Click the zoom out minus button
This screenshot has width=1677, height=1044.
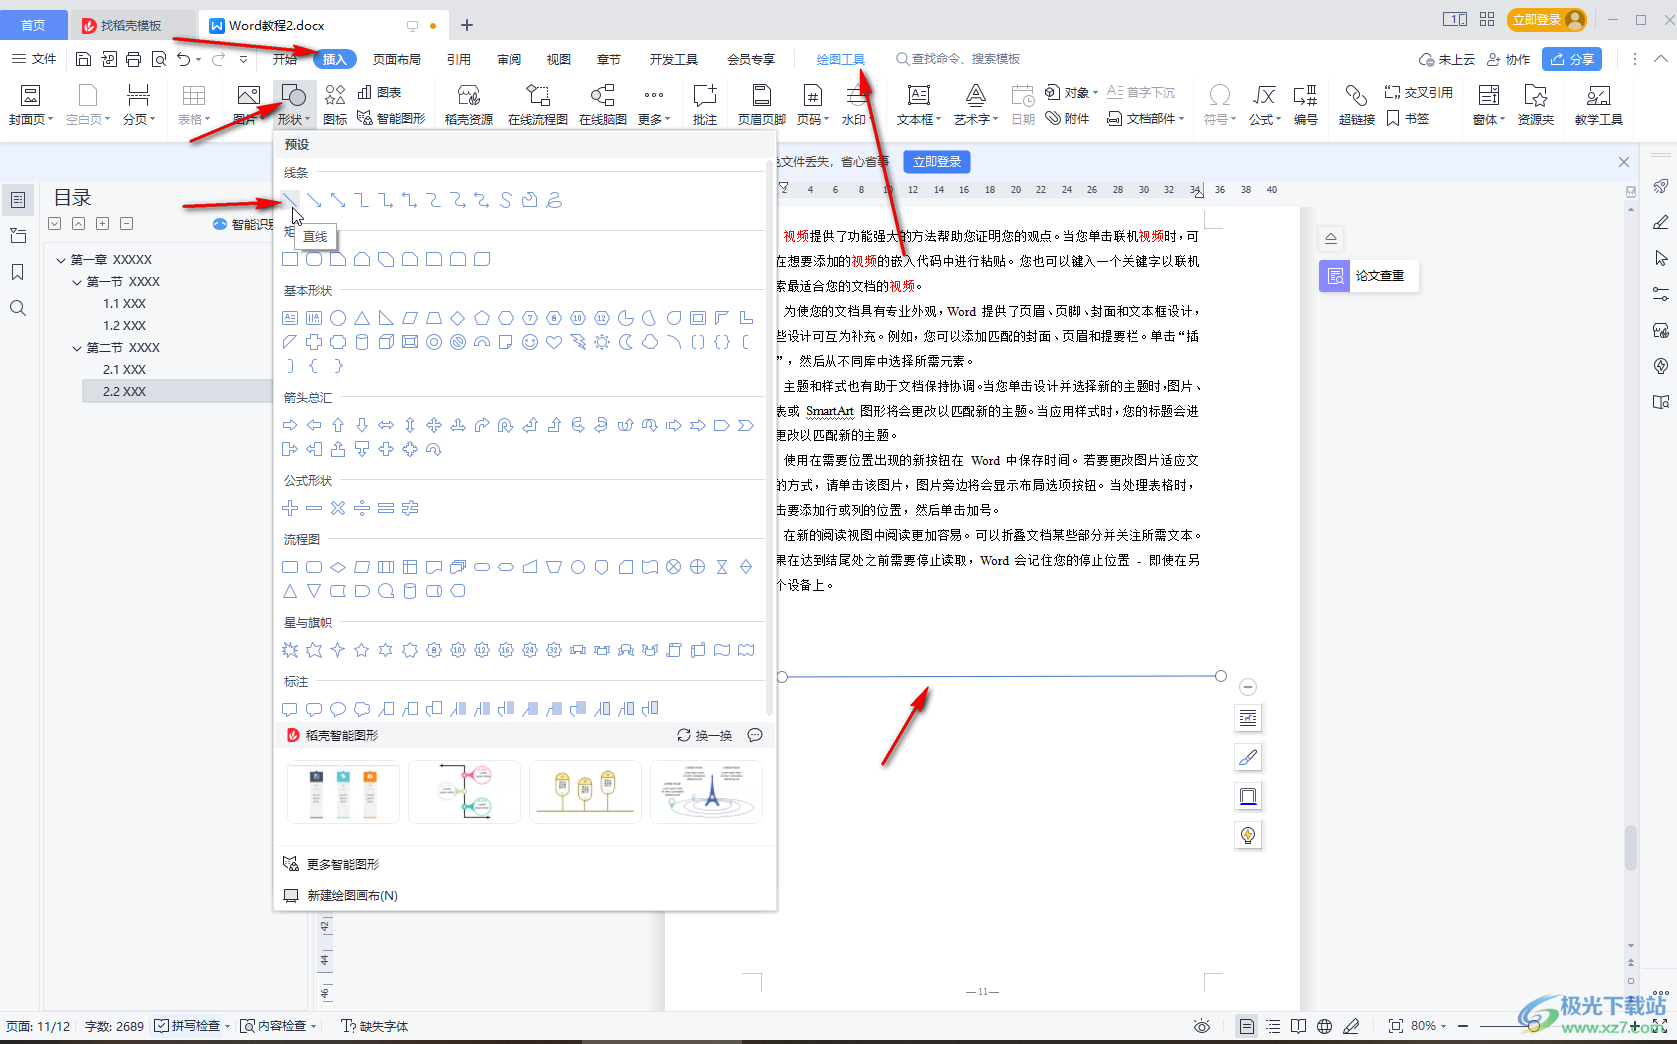click(x=1463, y=1026)
